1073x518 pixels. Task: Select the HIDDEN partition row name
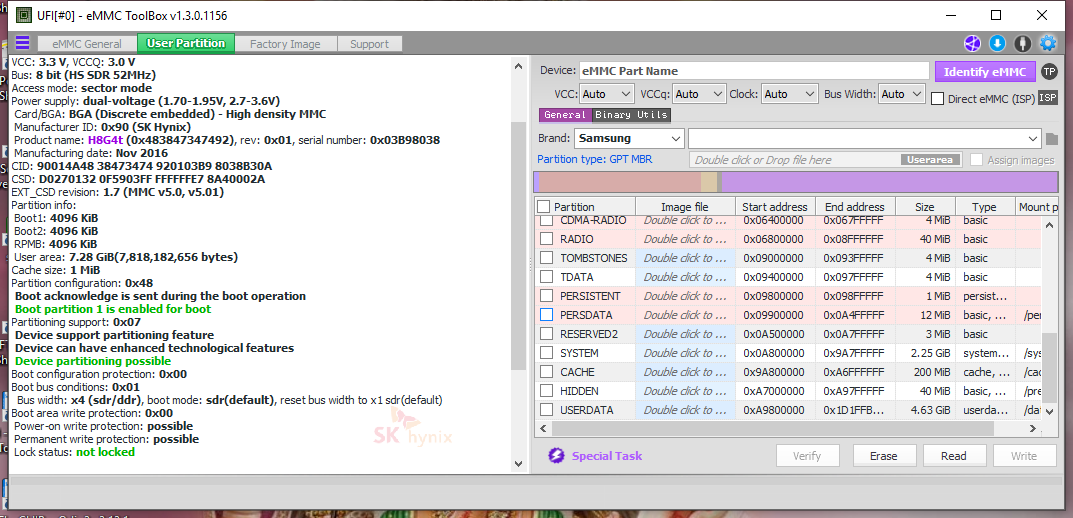[x=579, y=391]
